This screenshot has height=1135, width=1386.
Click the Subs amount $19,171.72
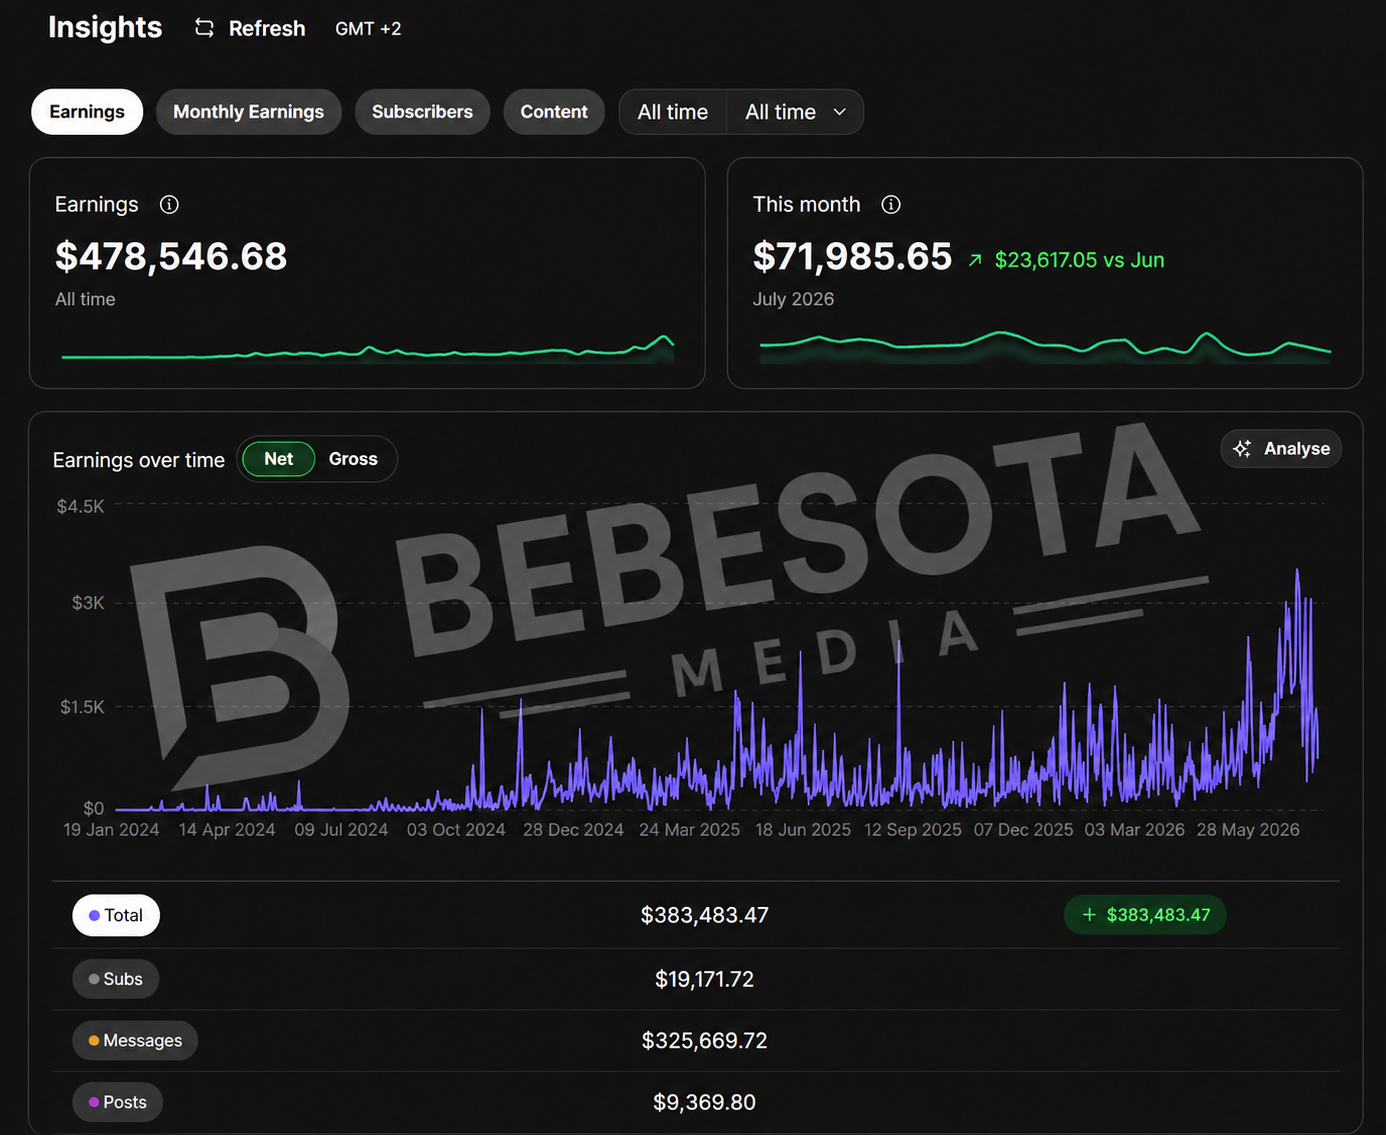point(704,979)
